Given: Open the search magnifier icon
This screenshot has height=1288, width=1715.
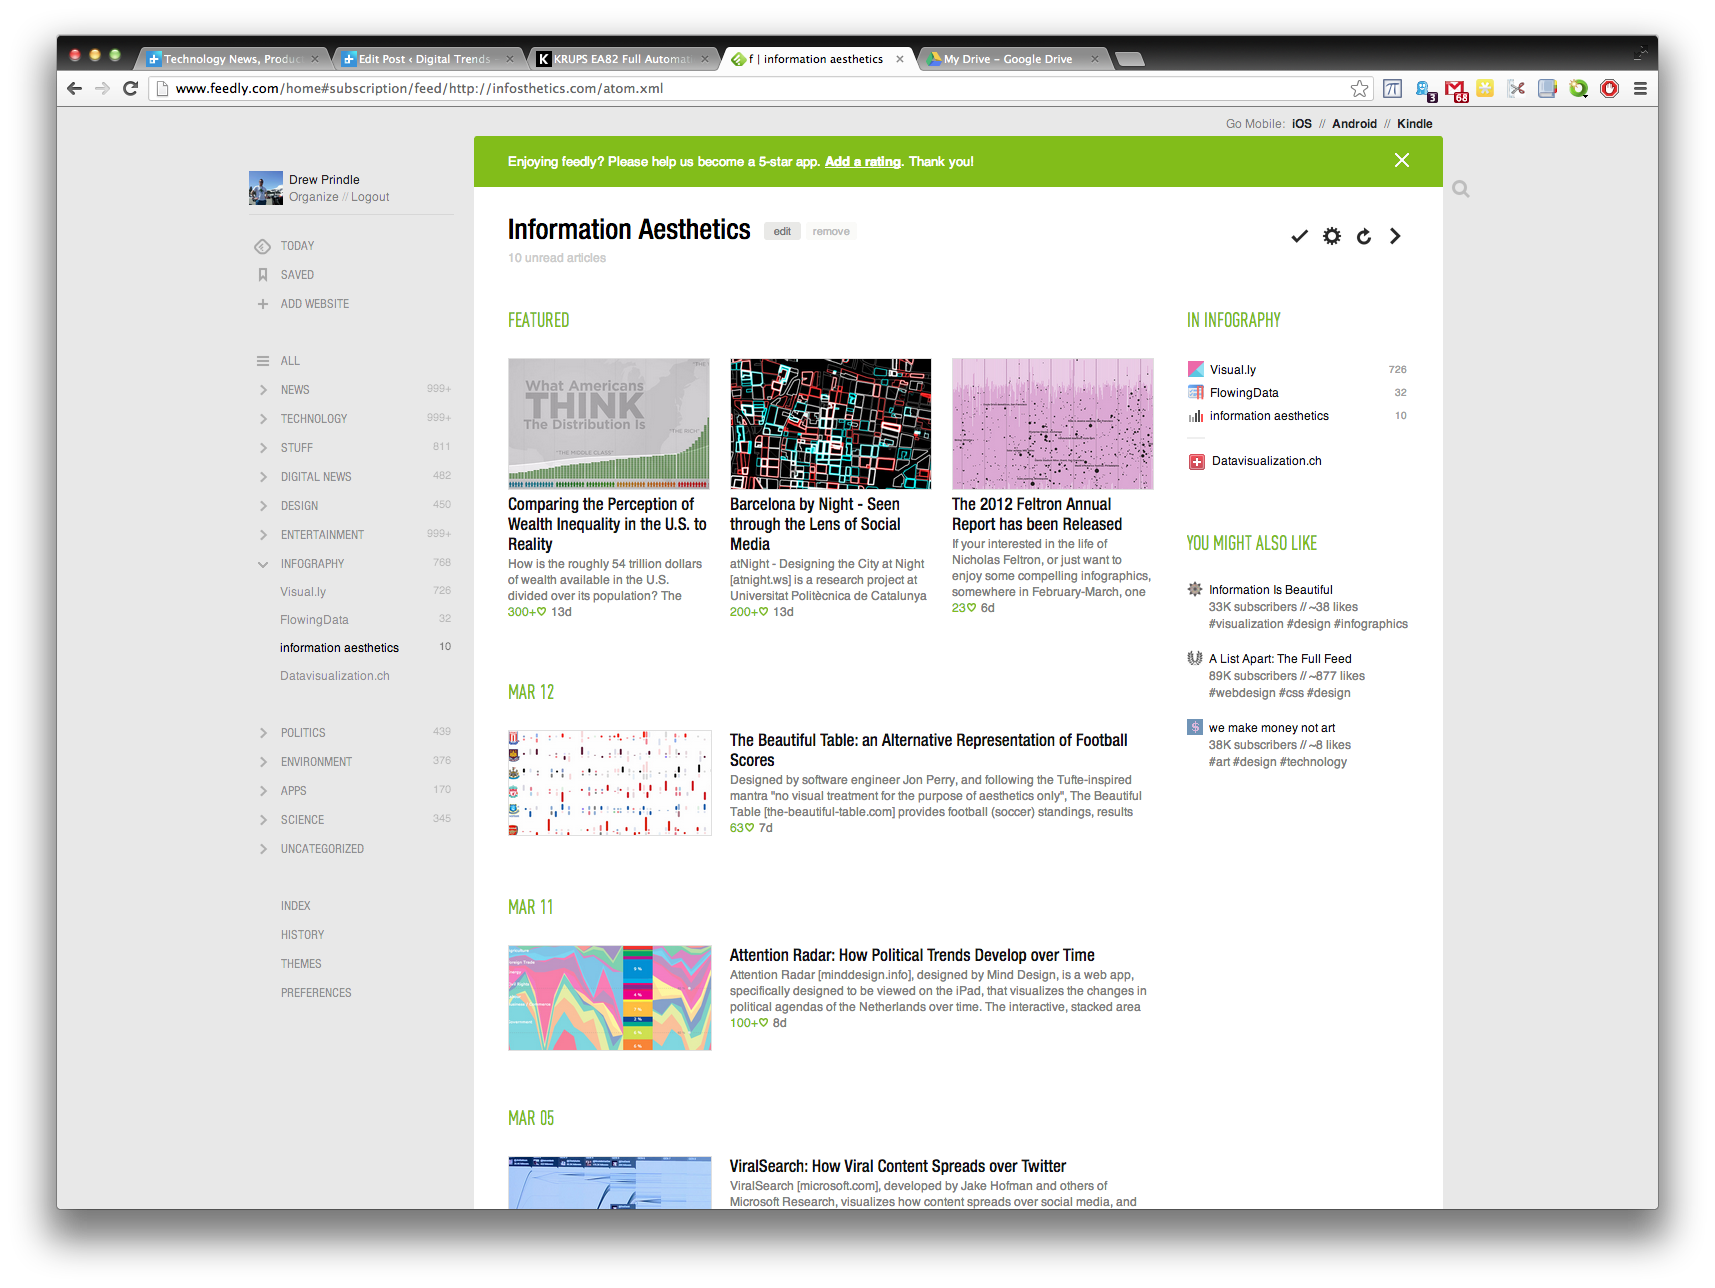Looking at the screenshot, I should pos(1461,189).
